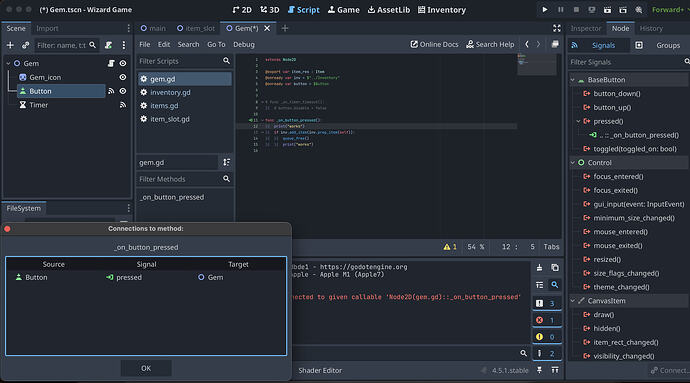Toggle alphabetical sorting of methods icon

click(226, 162)
